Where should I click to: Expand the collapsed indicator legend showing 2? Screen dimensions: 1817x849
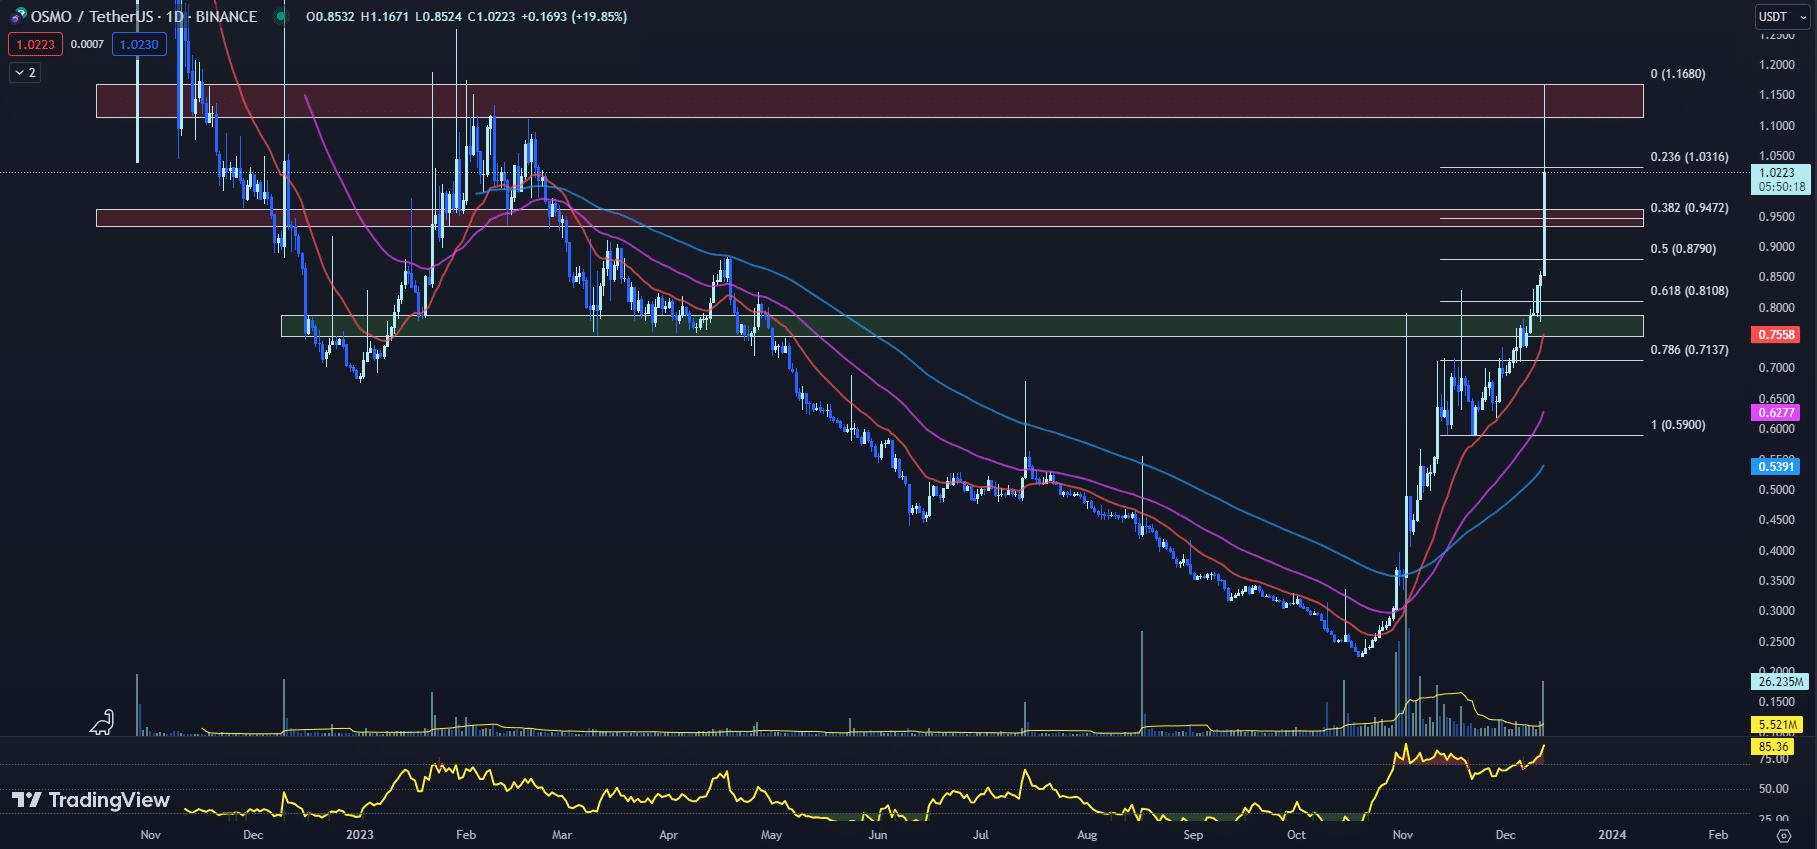tap(25, 72)
